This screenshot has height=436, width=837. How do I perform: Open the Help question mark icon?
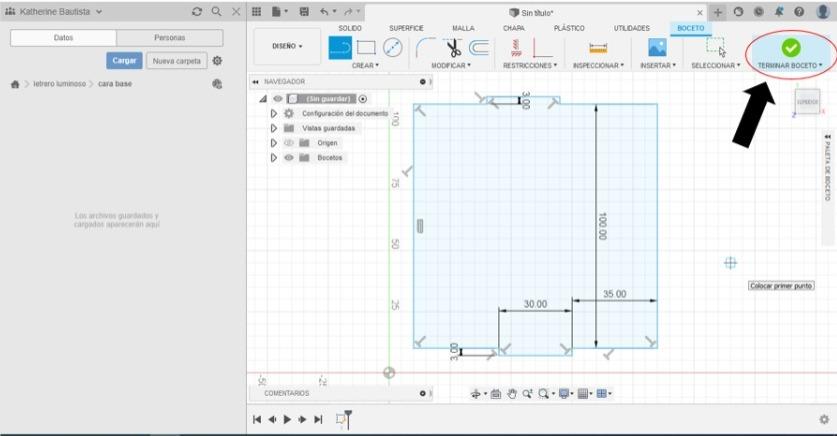click(799, 11)
